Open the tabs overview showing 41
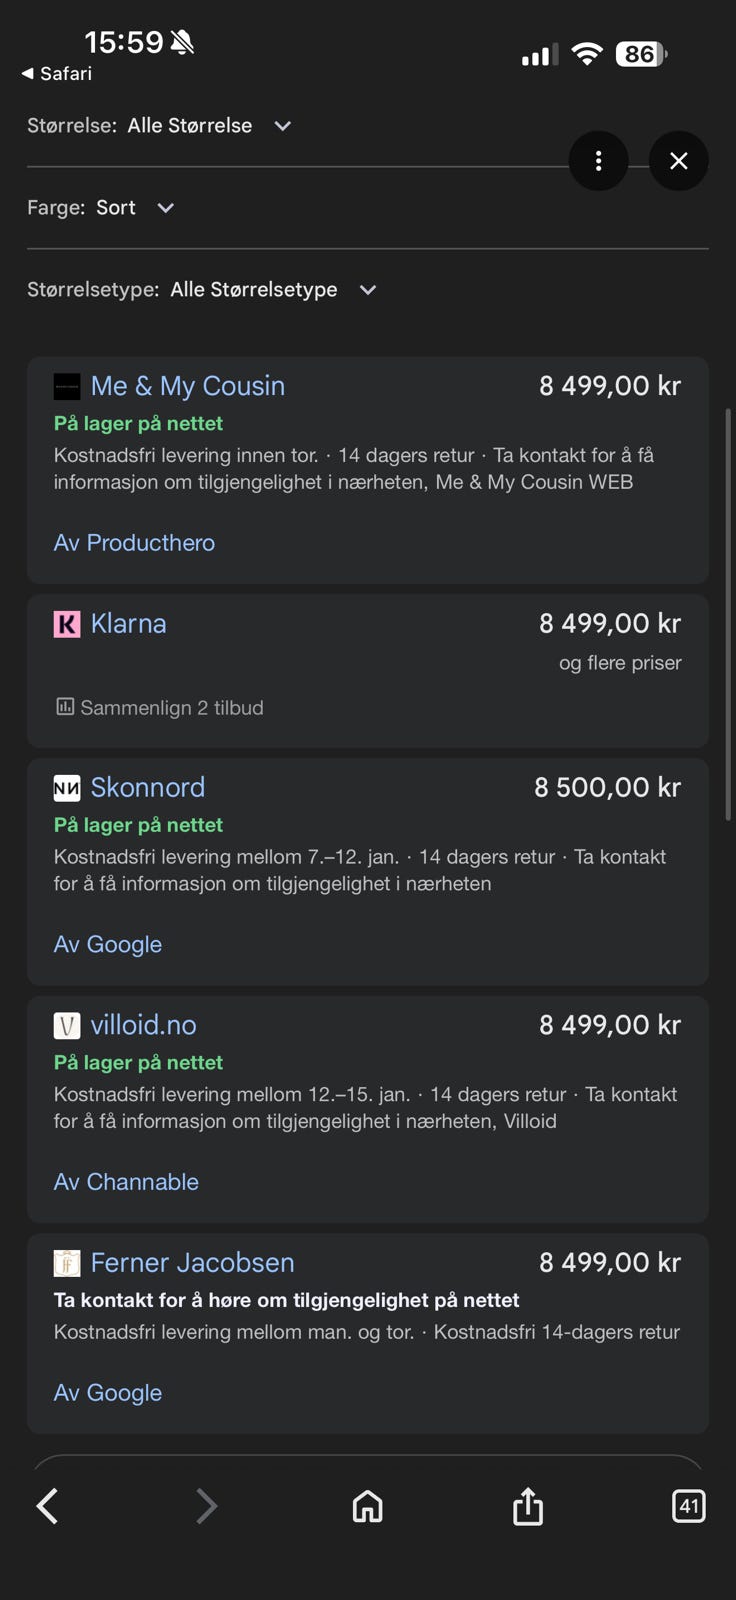The width and height of the screenshot is (736, 1600). coord(688,1506)
